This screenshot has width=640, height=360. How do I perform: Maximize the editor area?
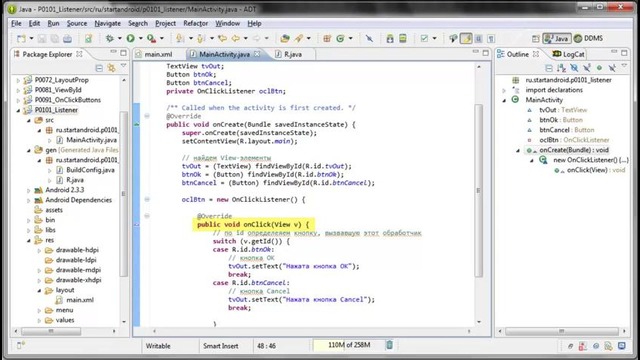click(485, 53)
